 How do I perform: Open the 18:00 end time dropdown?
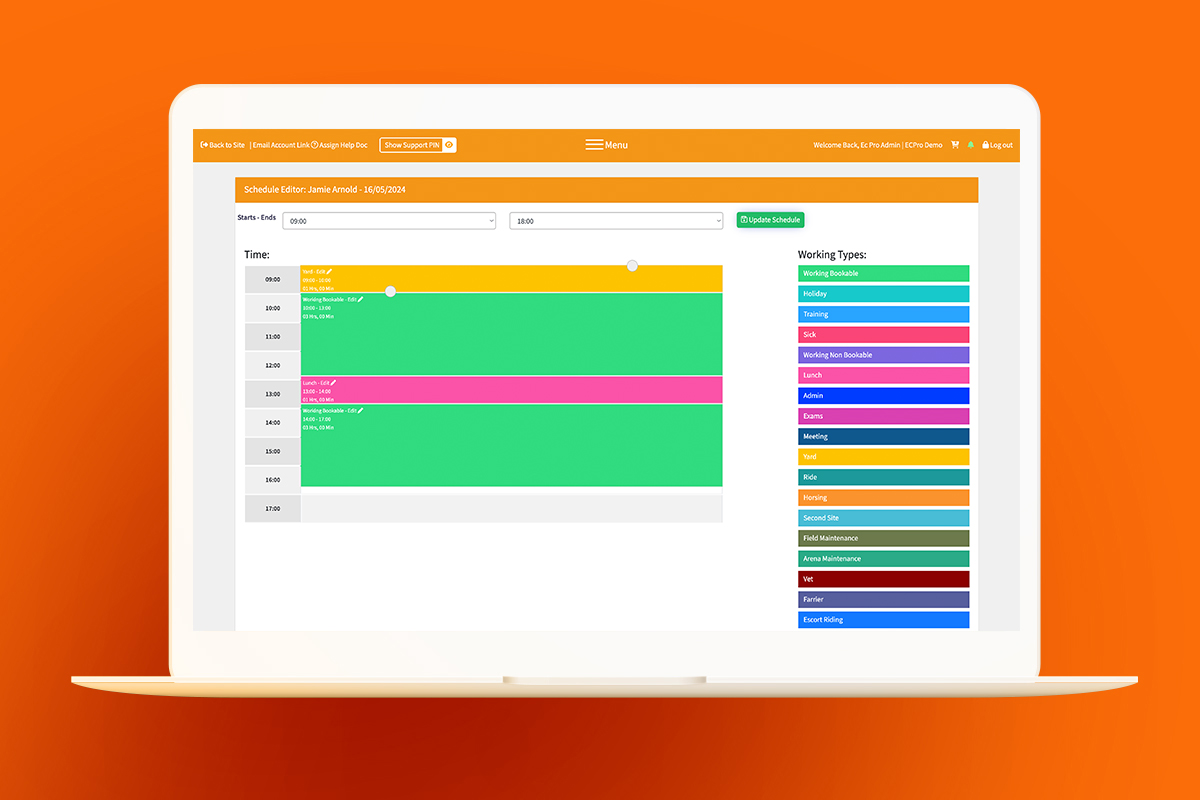tap(616, 220)
